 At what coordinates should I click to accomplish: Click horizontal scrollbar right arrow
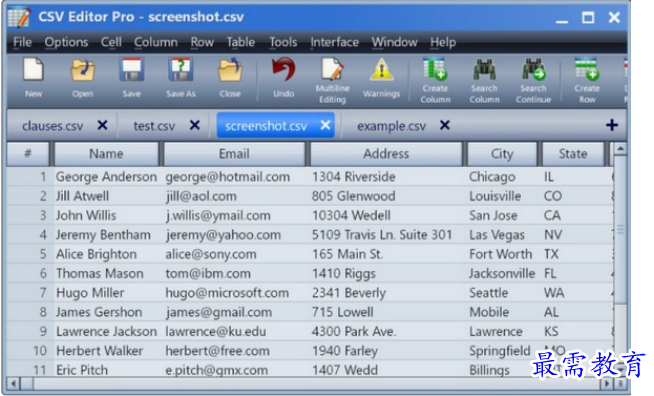pyautogui.click(x=606, y=383)
